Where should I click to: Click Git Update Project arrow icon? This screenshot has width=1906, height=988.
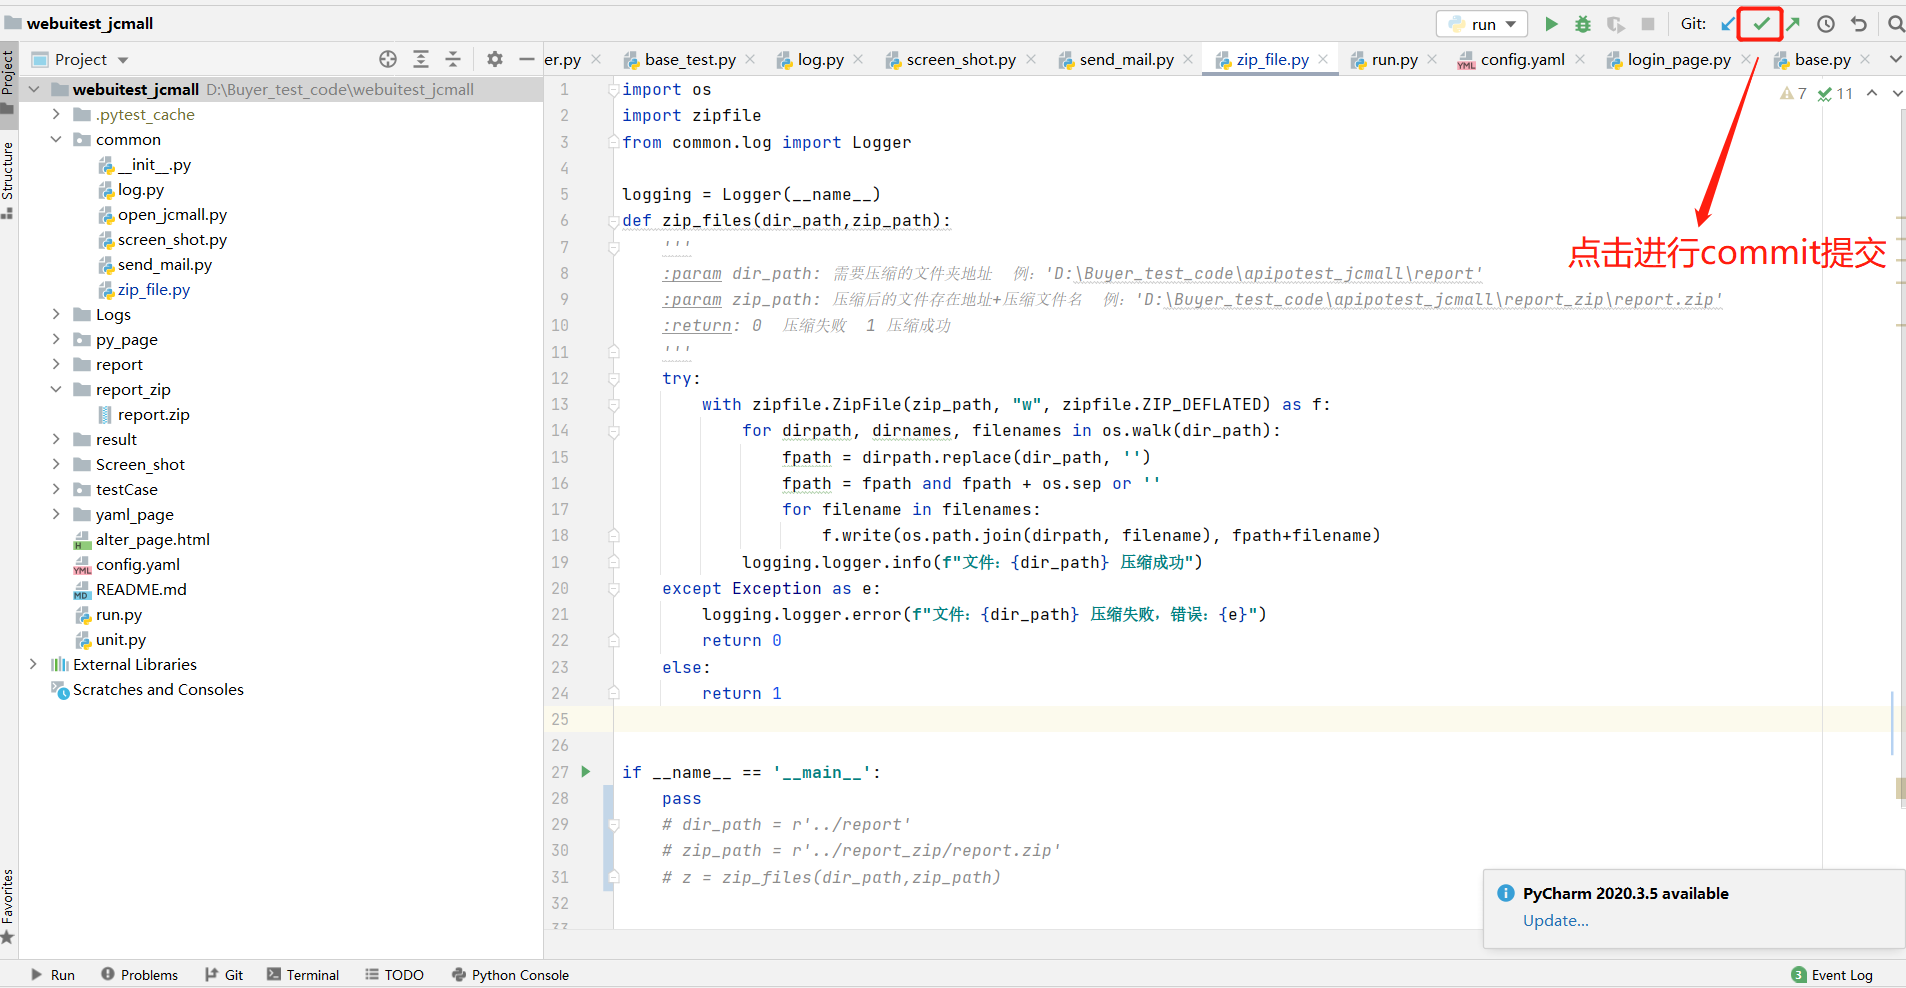click(1728, 24)
